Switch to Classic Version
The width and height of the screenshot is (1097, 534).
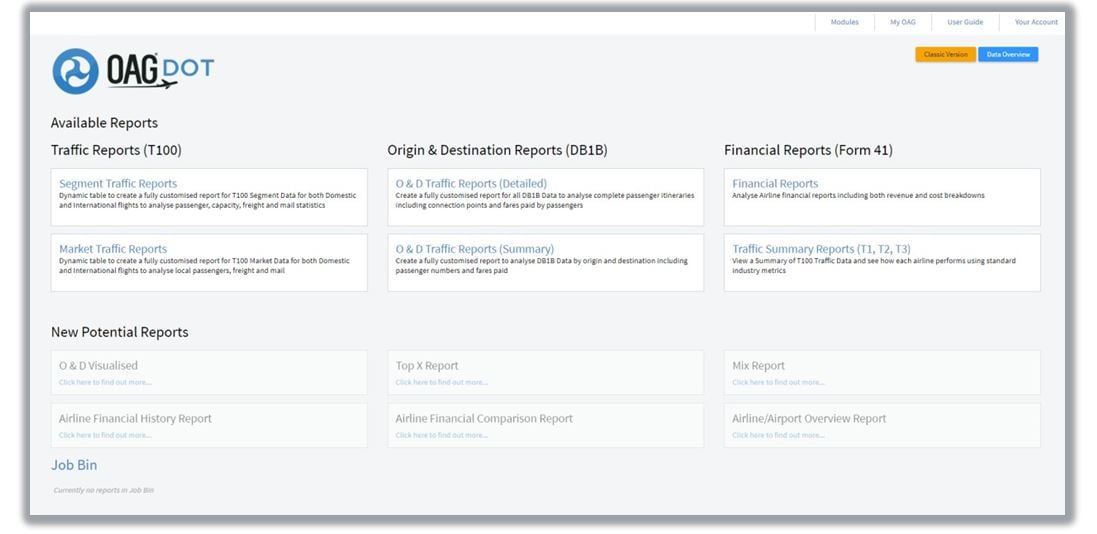[x=945, y=54]
